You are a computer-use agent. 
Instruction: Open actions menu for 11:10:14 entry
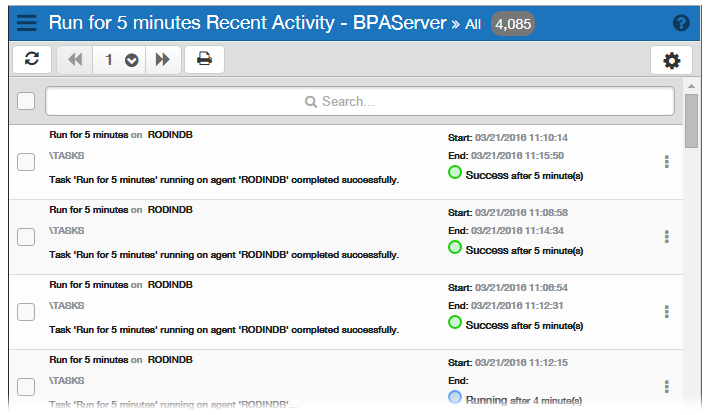point(666,162)
